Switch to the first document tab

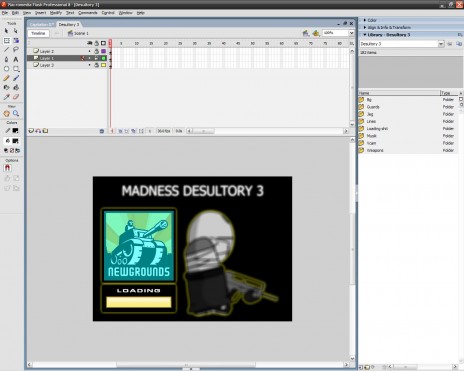(x=42, y=25)
